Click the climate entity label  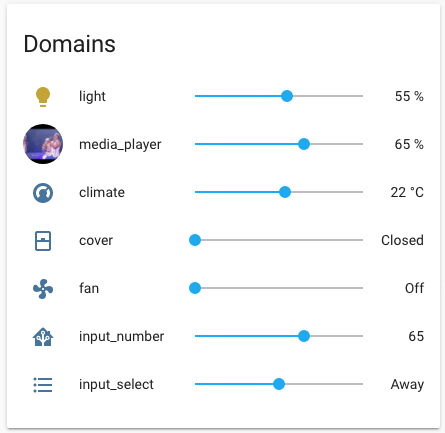102,192
